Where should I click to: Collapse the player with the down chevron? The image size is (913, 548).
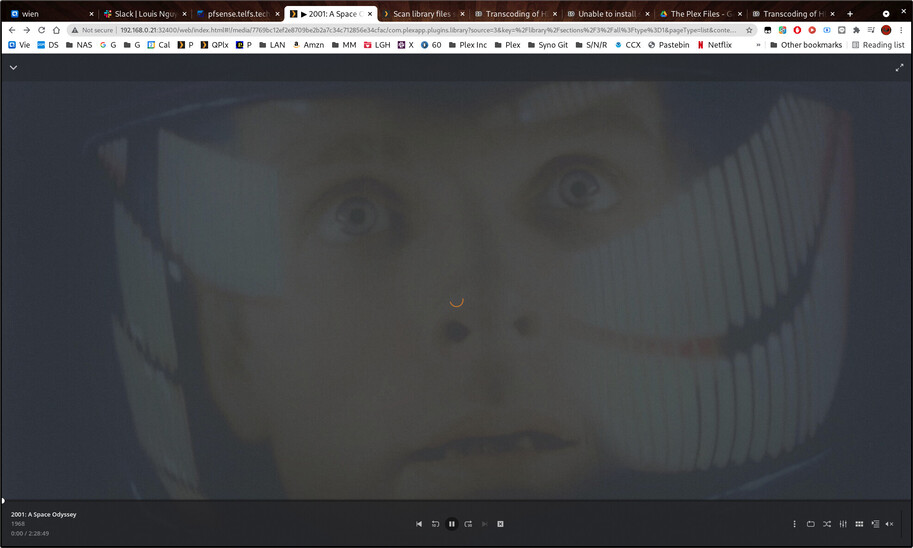click(x=13, y=68)
